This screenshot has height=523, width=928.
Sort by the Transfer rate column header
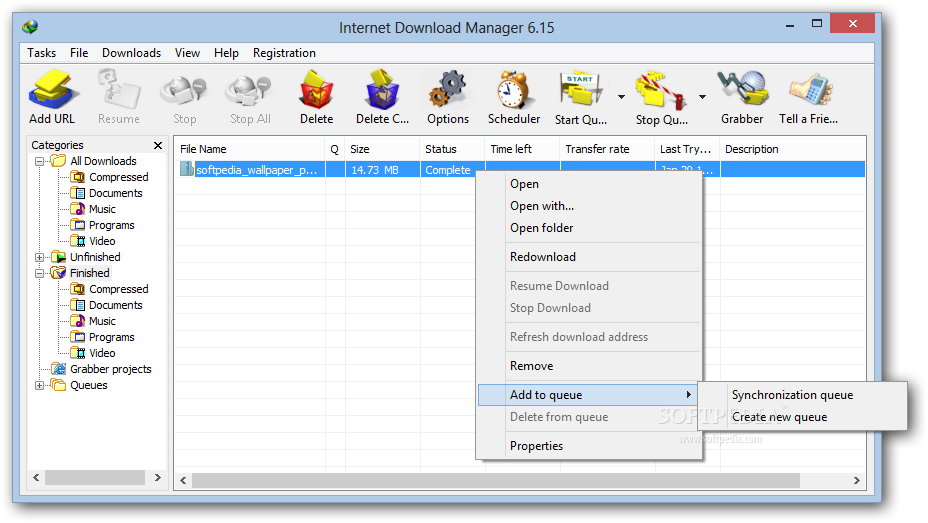point(607,149)
